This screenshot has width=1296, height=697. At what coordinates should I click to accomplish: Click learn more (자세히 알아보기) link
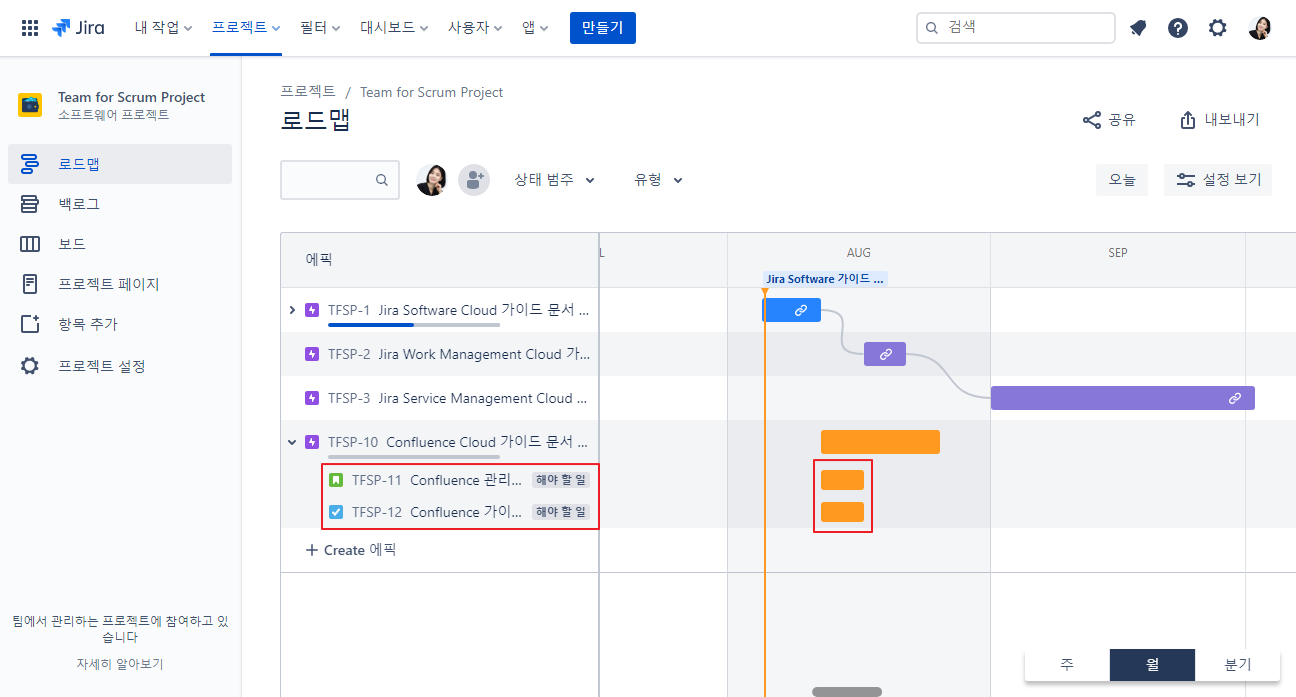click(120, 664)
